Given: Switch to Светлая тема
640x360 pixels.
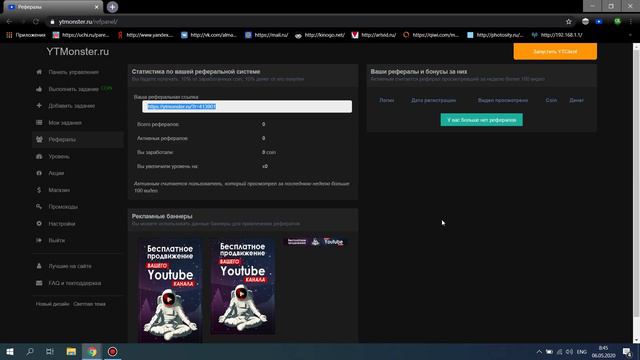Looking at the screenshot, I should pos(89,304).
